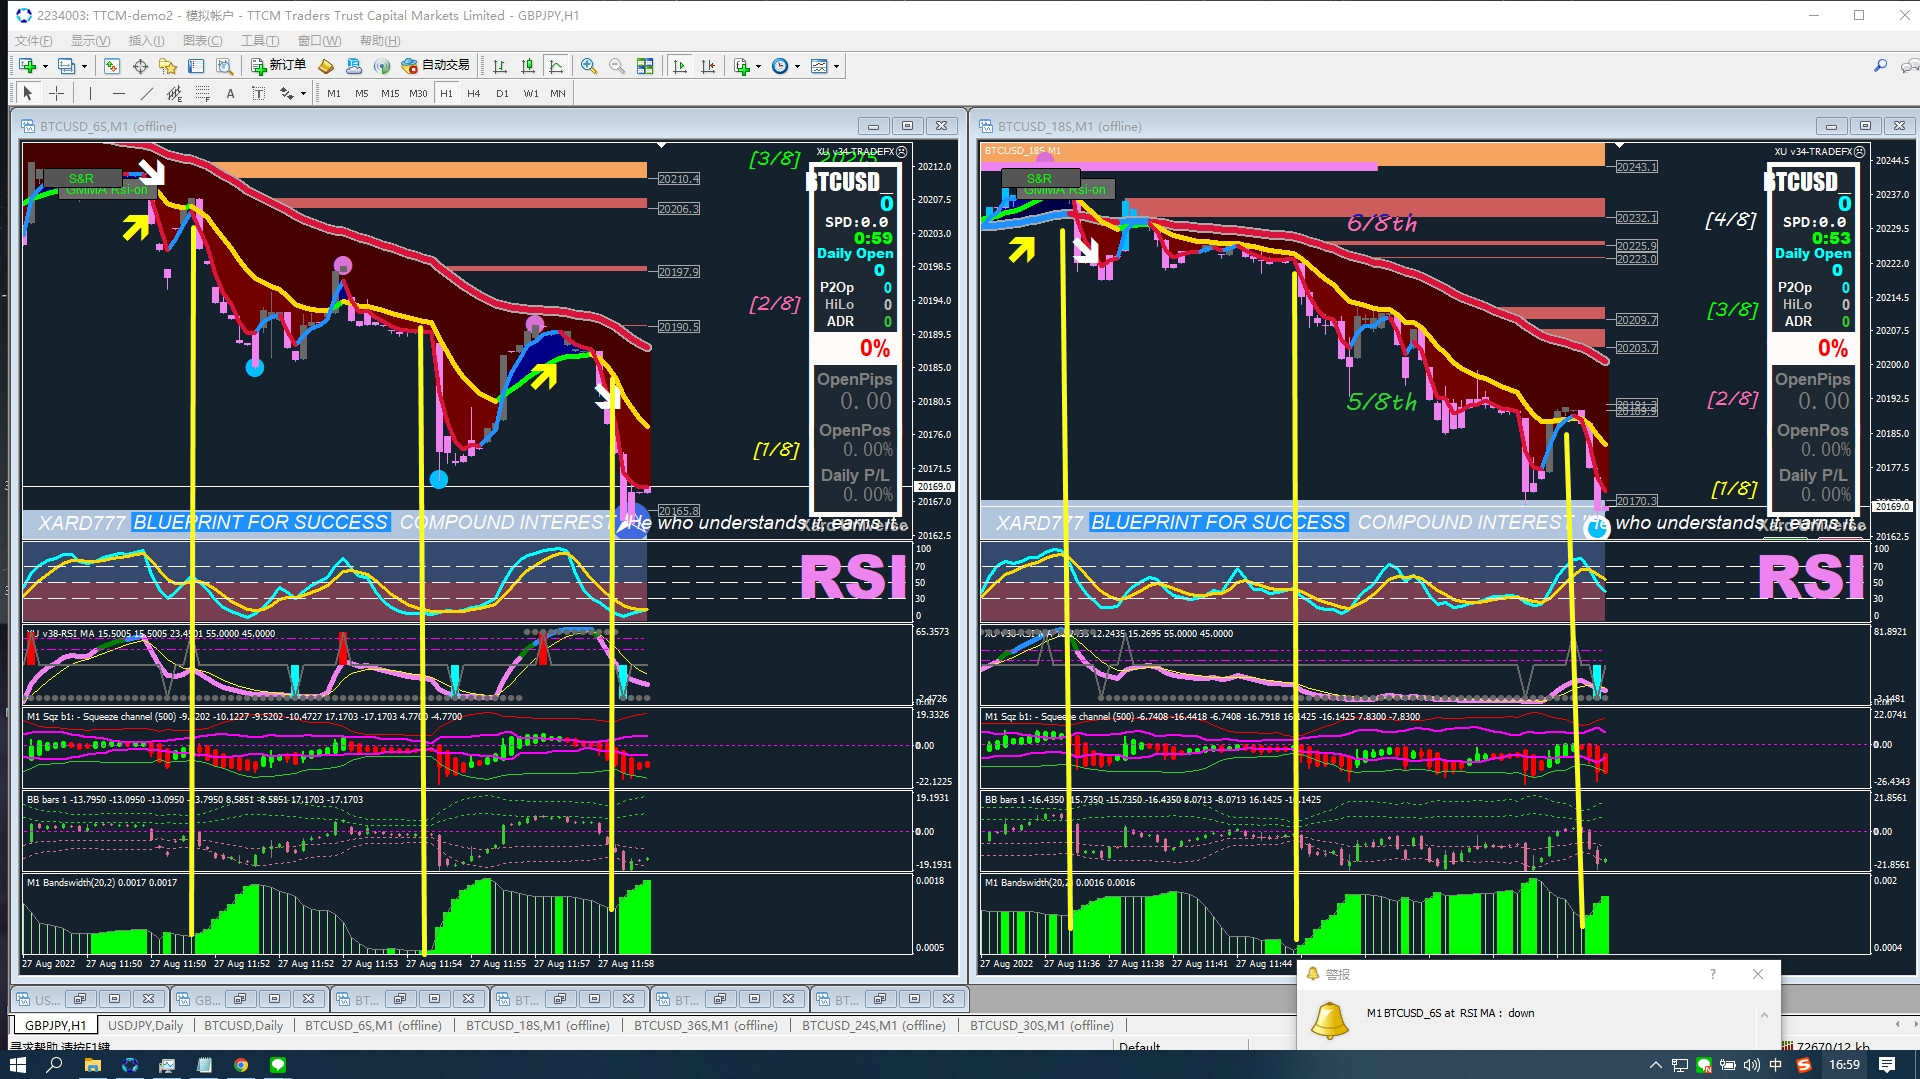Viewport: 1920px width, 1079px height.
Task: Open the 显示(V) menu
Action: [90, 40]
